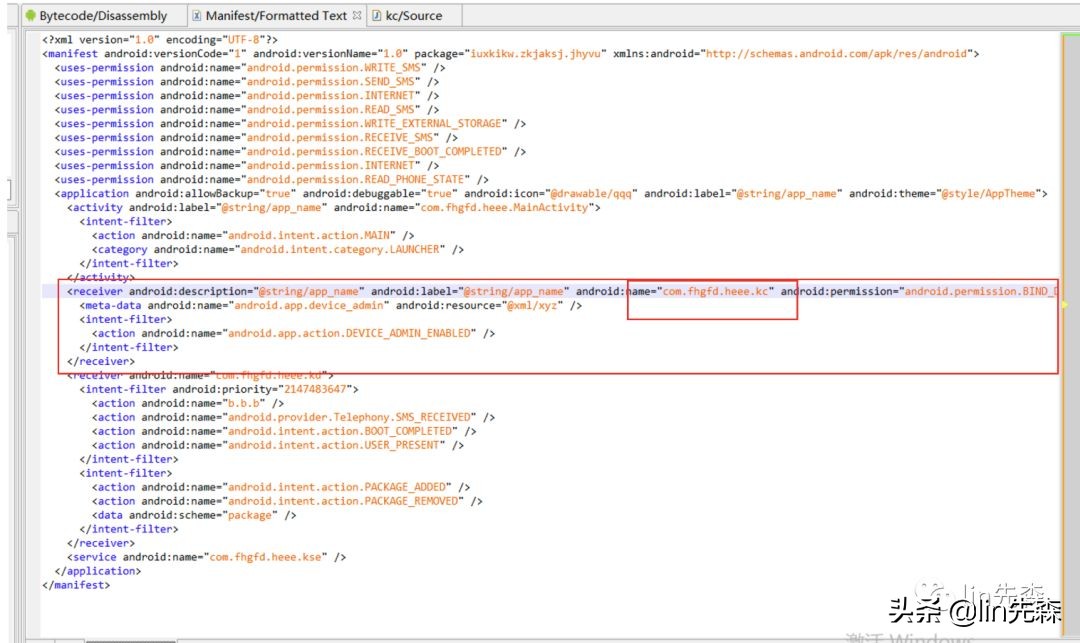
Task: Click the Java file icon on kc/Source tab
Action: coord(376,16)
